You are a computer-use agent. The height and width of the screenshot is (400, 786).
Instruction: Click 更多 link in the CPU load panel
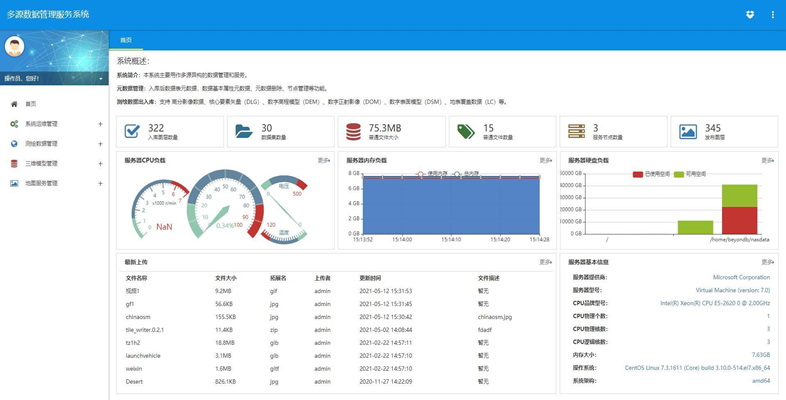point(324,160)
